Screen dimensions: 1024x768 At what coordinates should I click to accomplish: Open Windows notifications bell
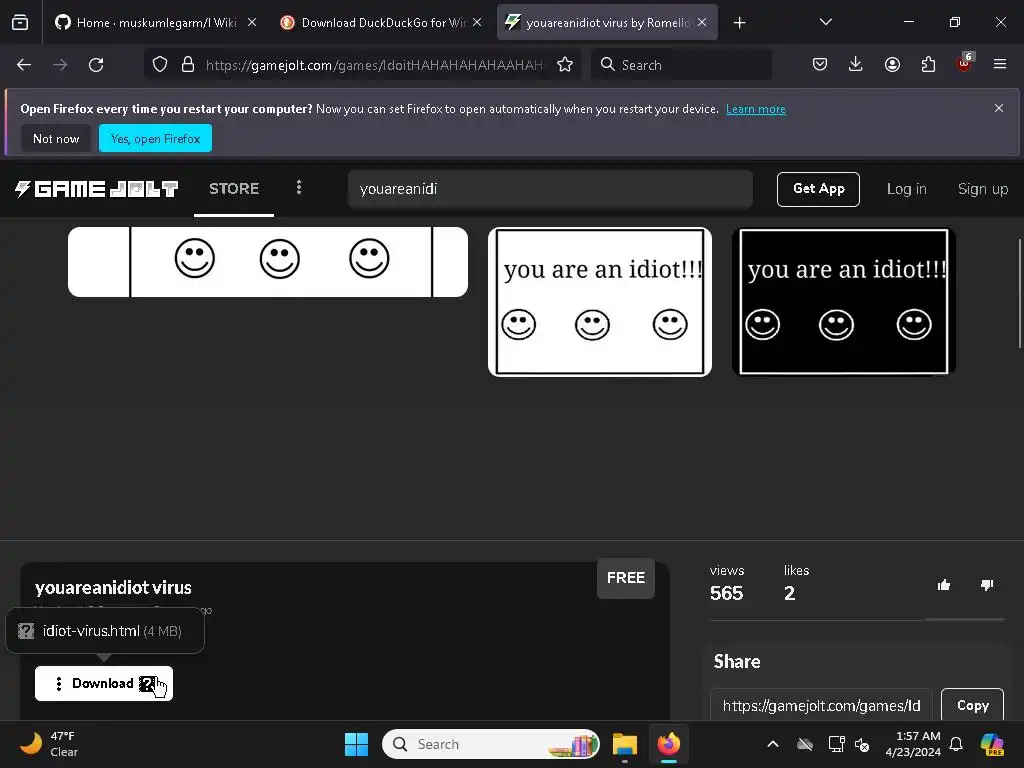click(956, 744)
